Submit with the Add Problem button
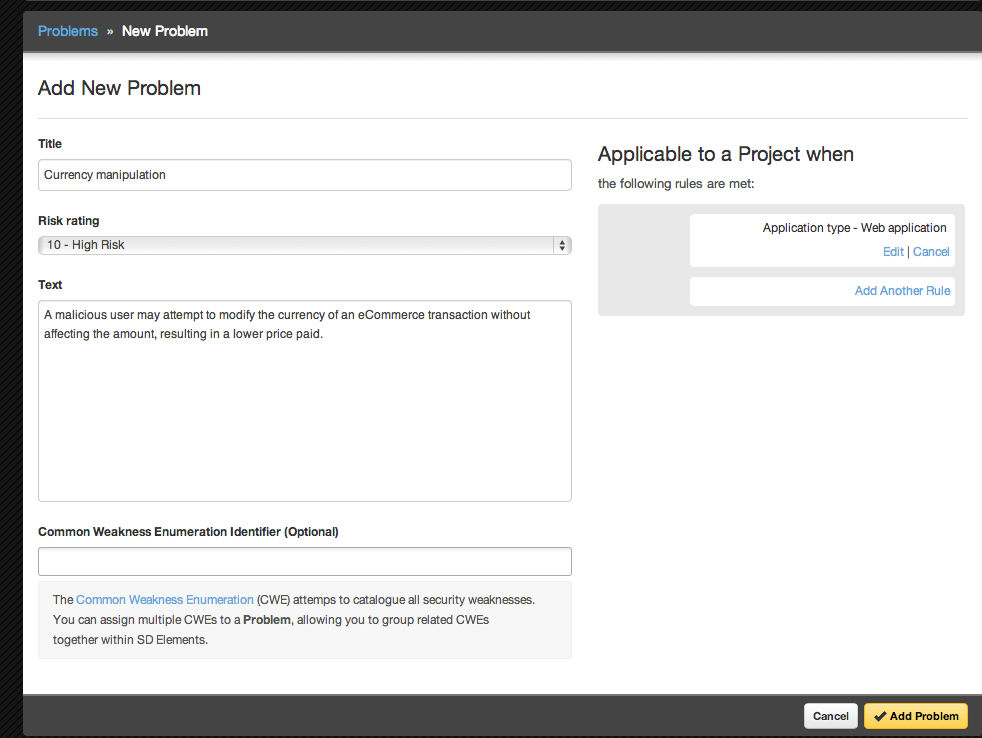 (915, 716)
